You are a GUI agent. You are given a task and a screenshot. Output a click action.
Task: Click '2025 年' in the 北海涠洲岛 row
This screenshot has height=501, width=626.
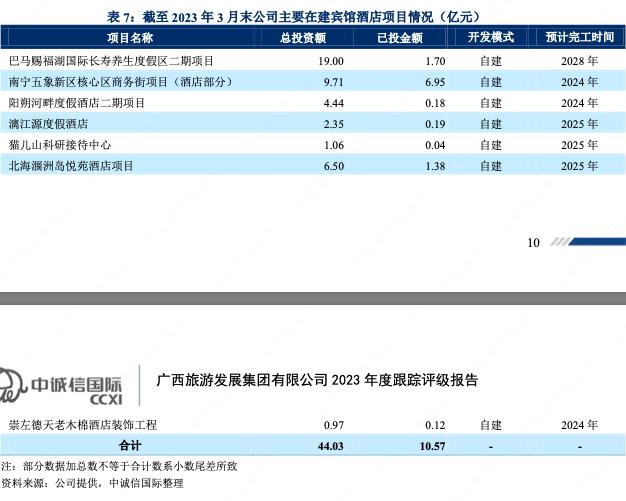[x=580, y=166]
